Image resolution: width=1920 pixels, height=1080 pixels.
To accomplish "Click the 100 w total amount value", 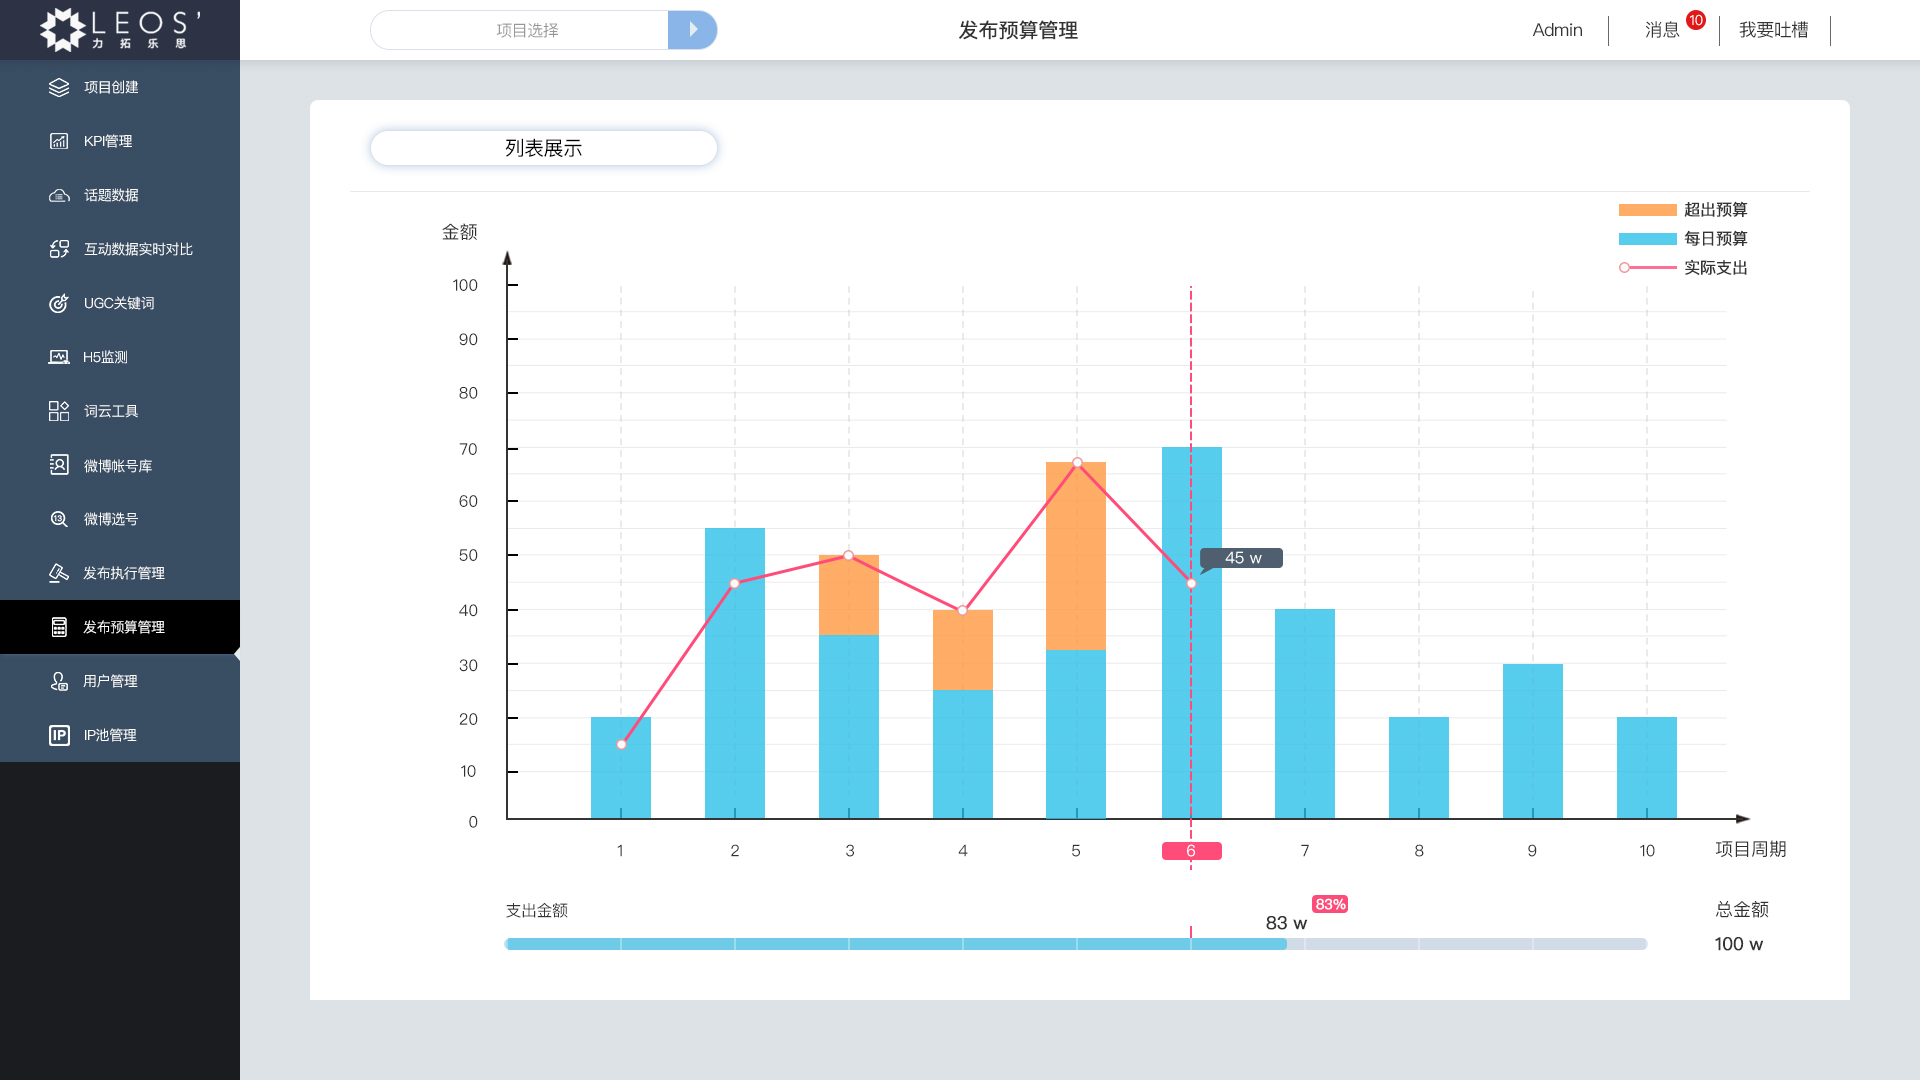I will coord(1738,944).
